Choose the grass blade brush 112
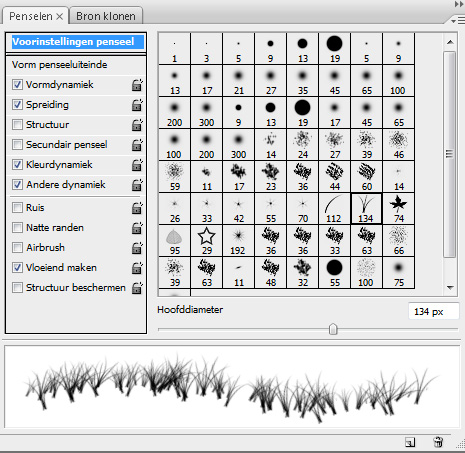Screen dimensions: 465x453 pyautogui.click(x=335, y=209)
